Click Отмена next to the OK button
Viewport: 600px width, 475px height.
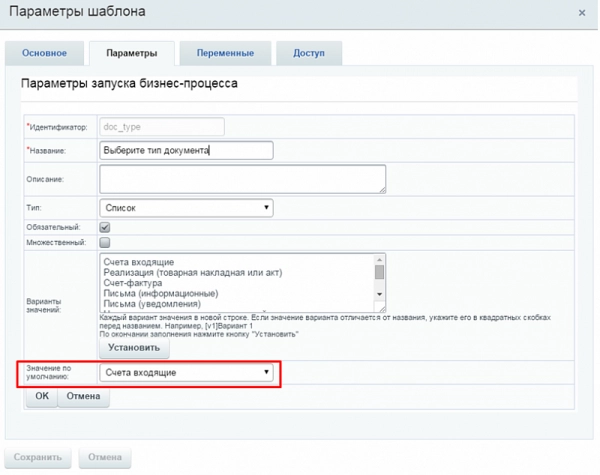(84, 396)
